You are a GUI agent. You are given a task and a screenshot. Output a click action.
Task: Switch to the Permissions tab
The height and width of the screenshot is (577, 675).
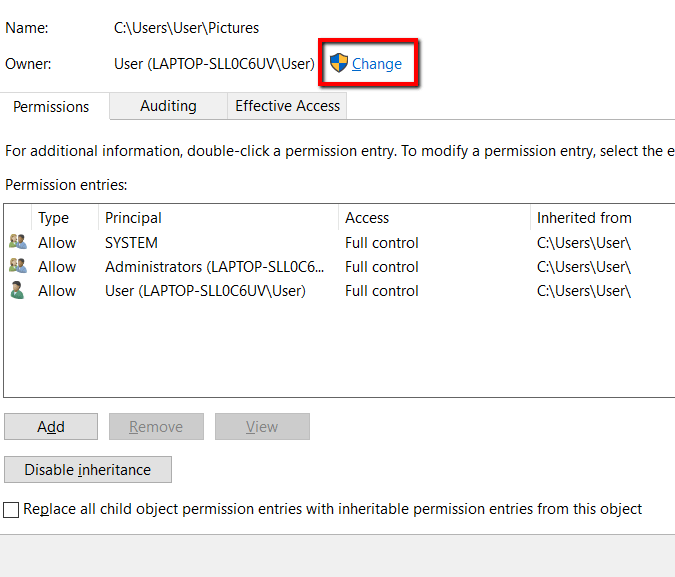pos(51,106)
